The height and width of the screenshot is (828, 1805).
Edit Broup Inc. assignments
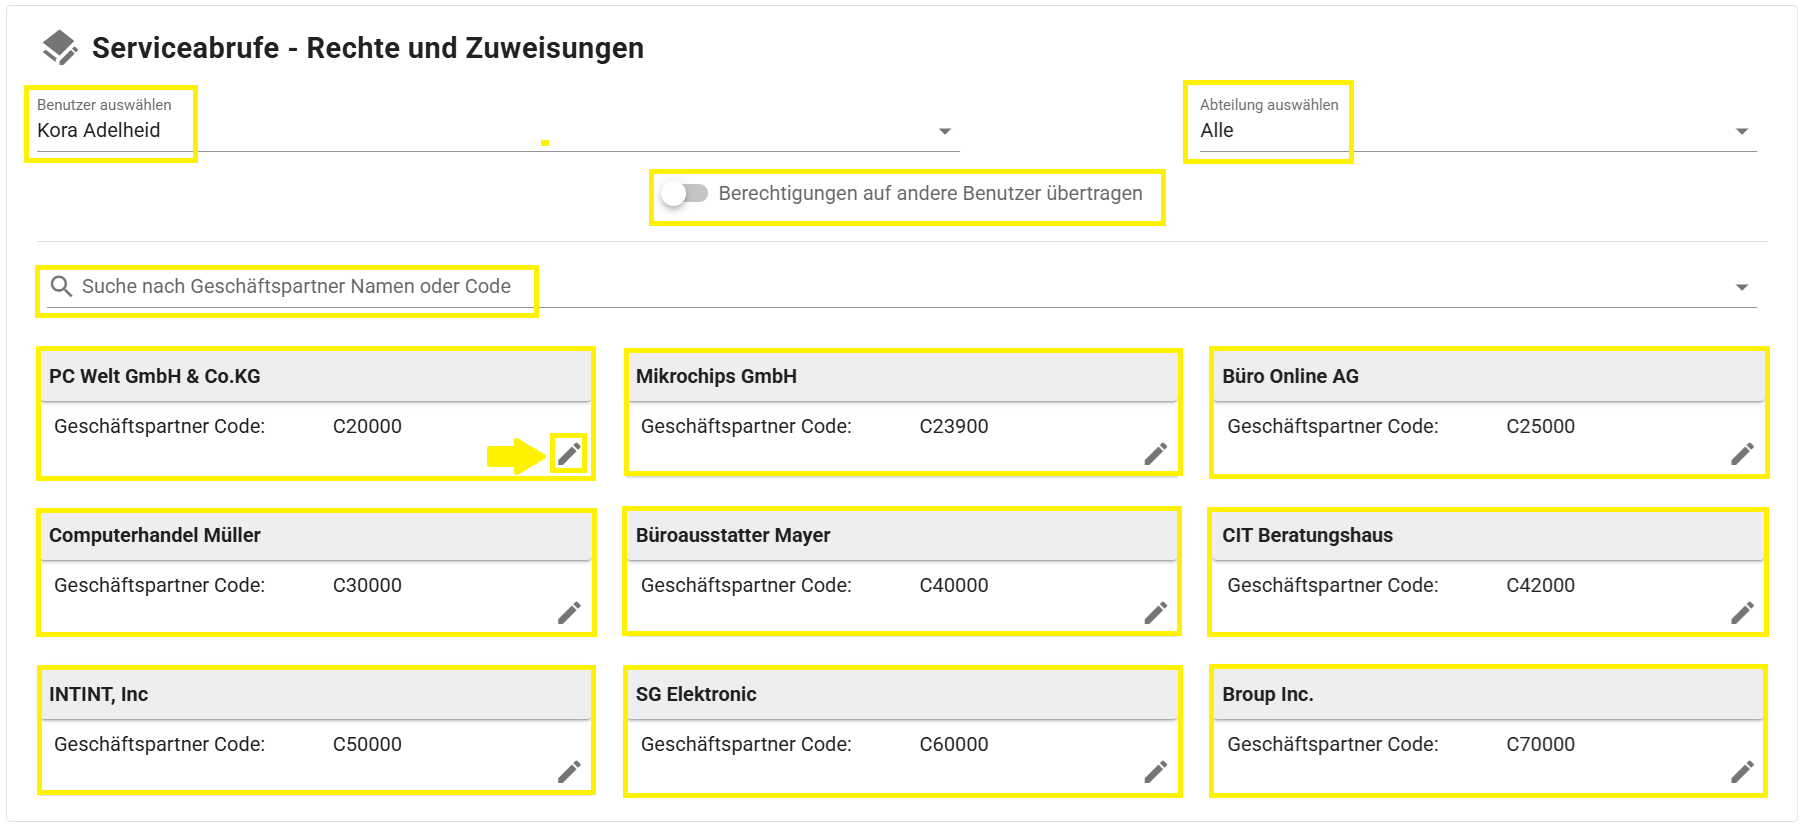(x=1742, y=772)
